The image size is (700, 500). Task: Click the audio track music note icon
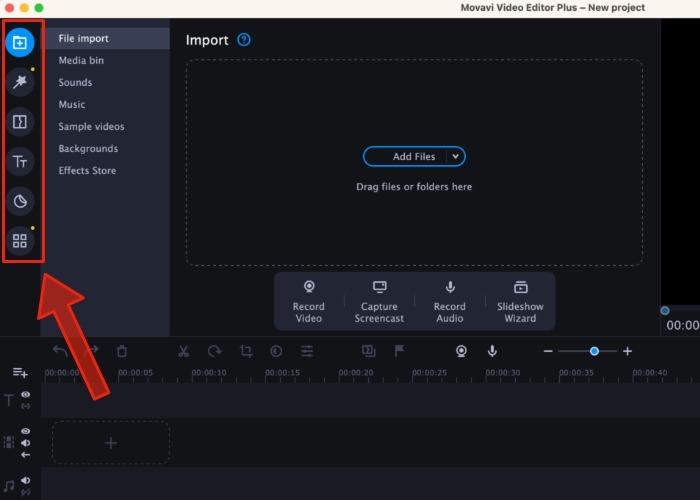point(8,486)
